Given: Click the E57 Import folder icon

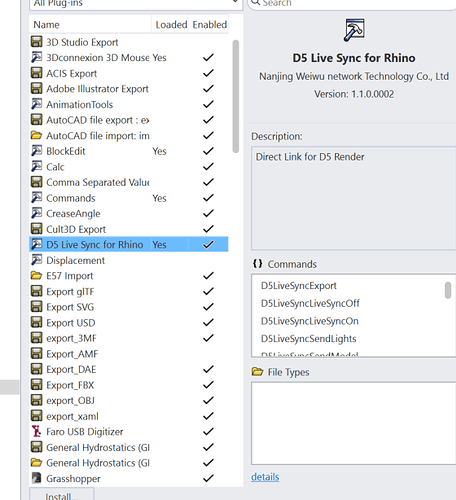Looking at the screenshot, I should [37, 276].
